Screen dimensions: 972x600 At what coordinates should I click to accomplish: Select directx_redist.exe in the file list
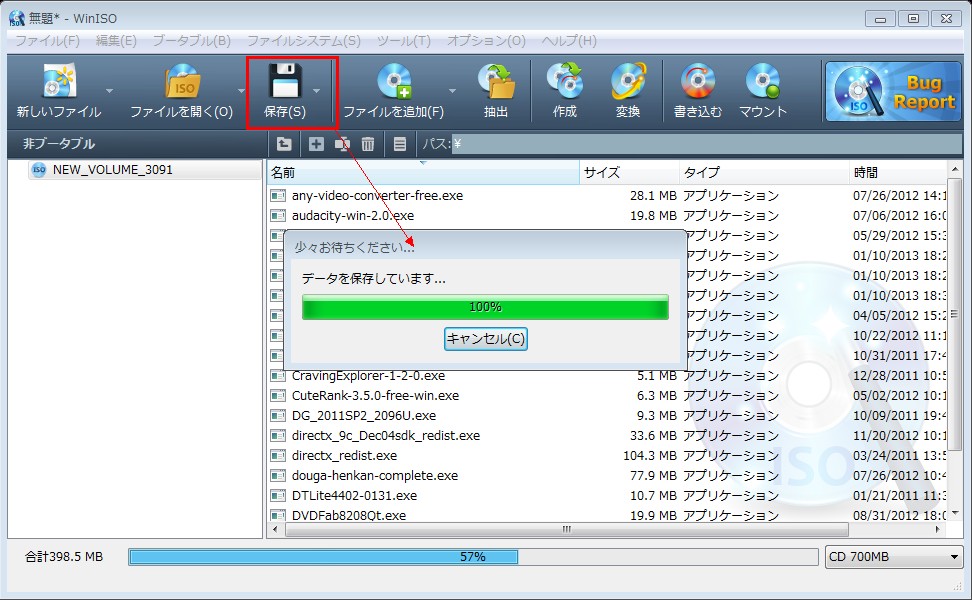tap(344, 456)
